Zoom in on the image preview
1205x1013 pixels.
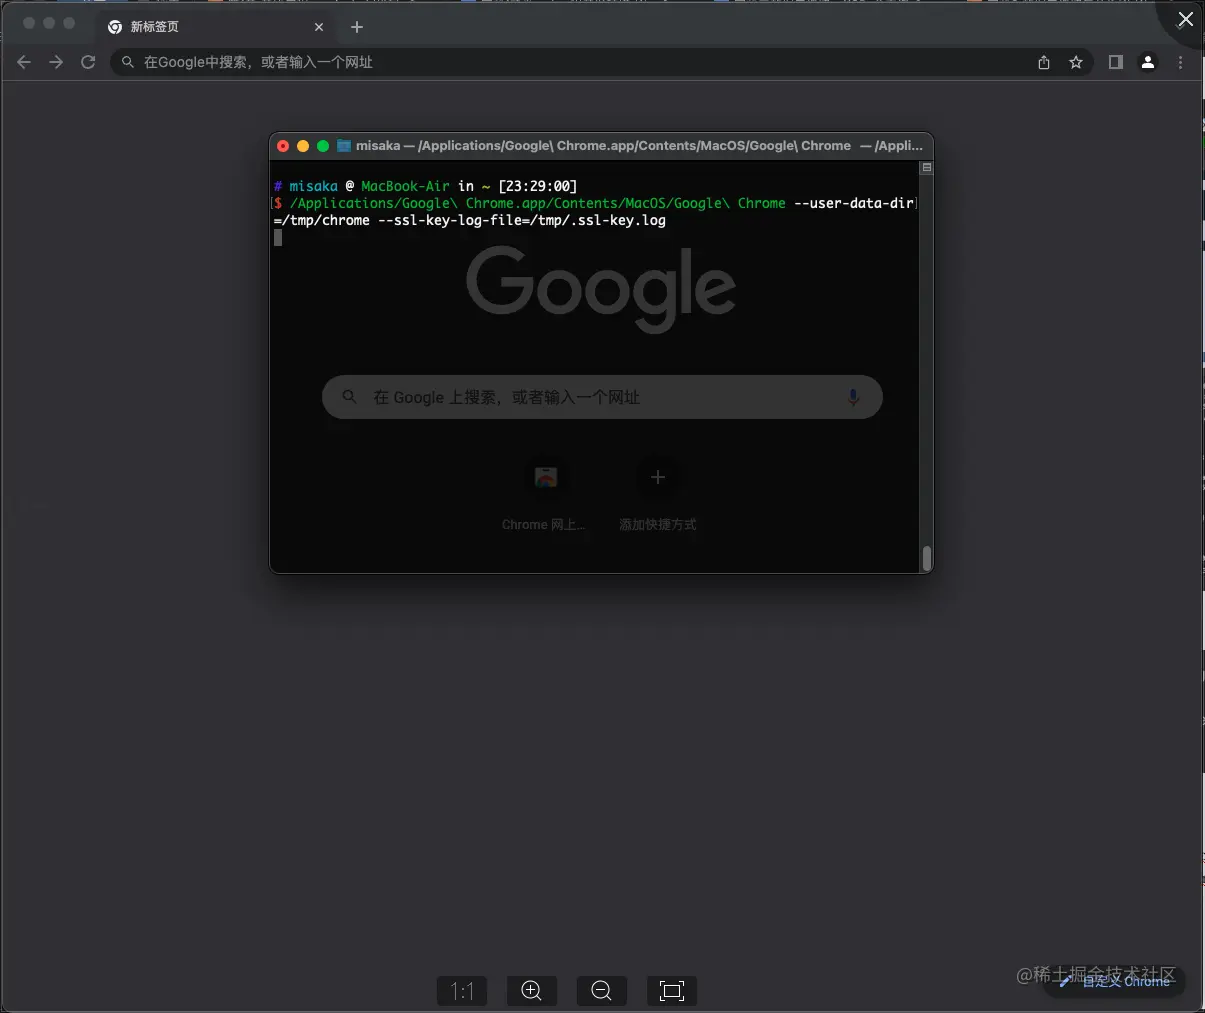pyautogui.click(x=532, y=991)
